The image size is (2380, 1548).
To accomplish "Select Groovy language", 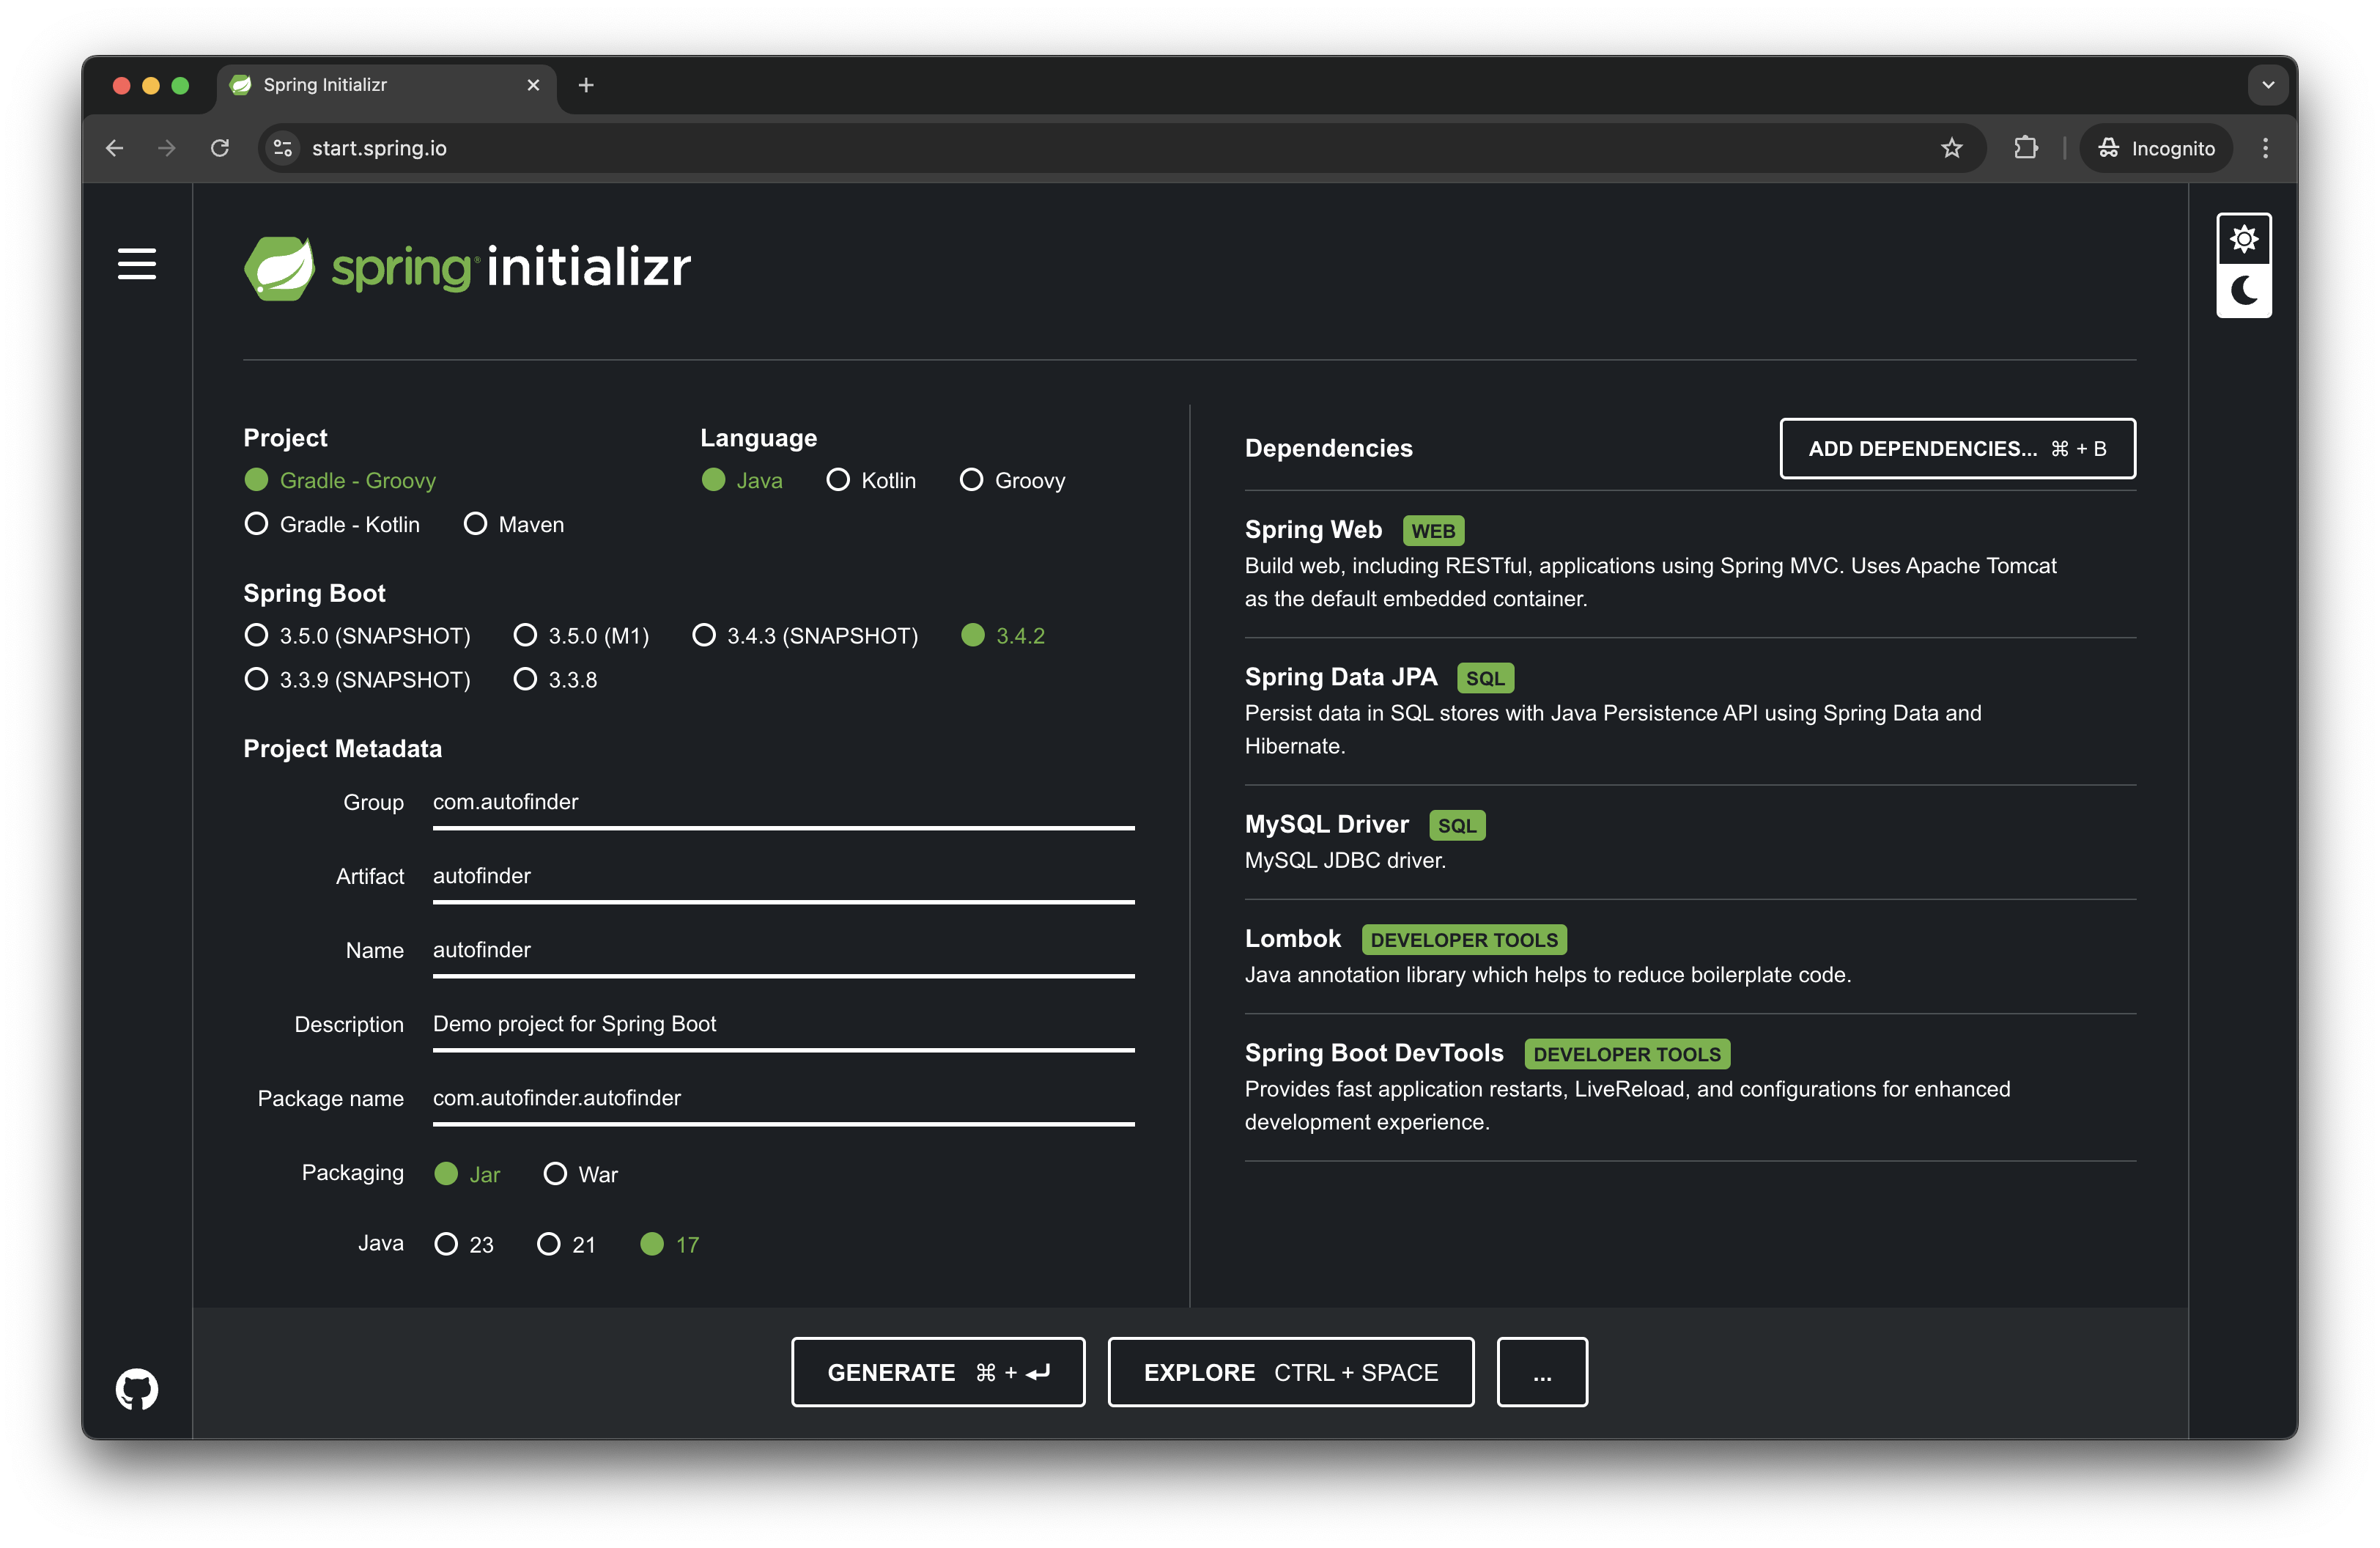I will (1012, 480).
